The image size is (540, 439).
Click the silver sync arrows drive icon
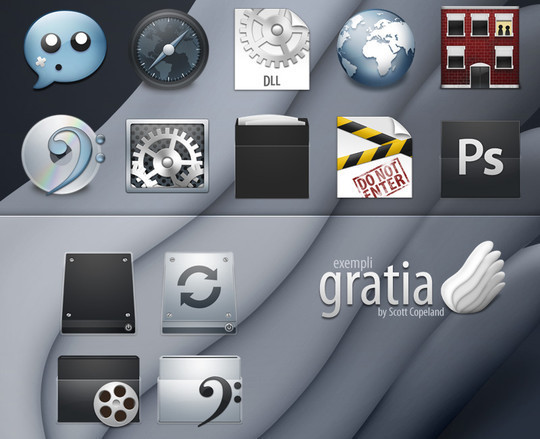pos(199,293)
